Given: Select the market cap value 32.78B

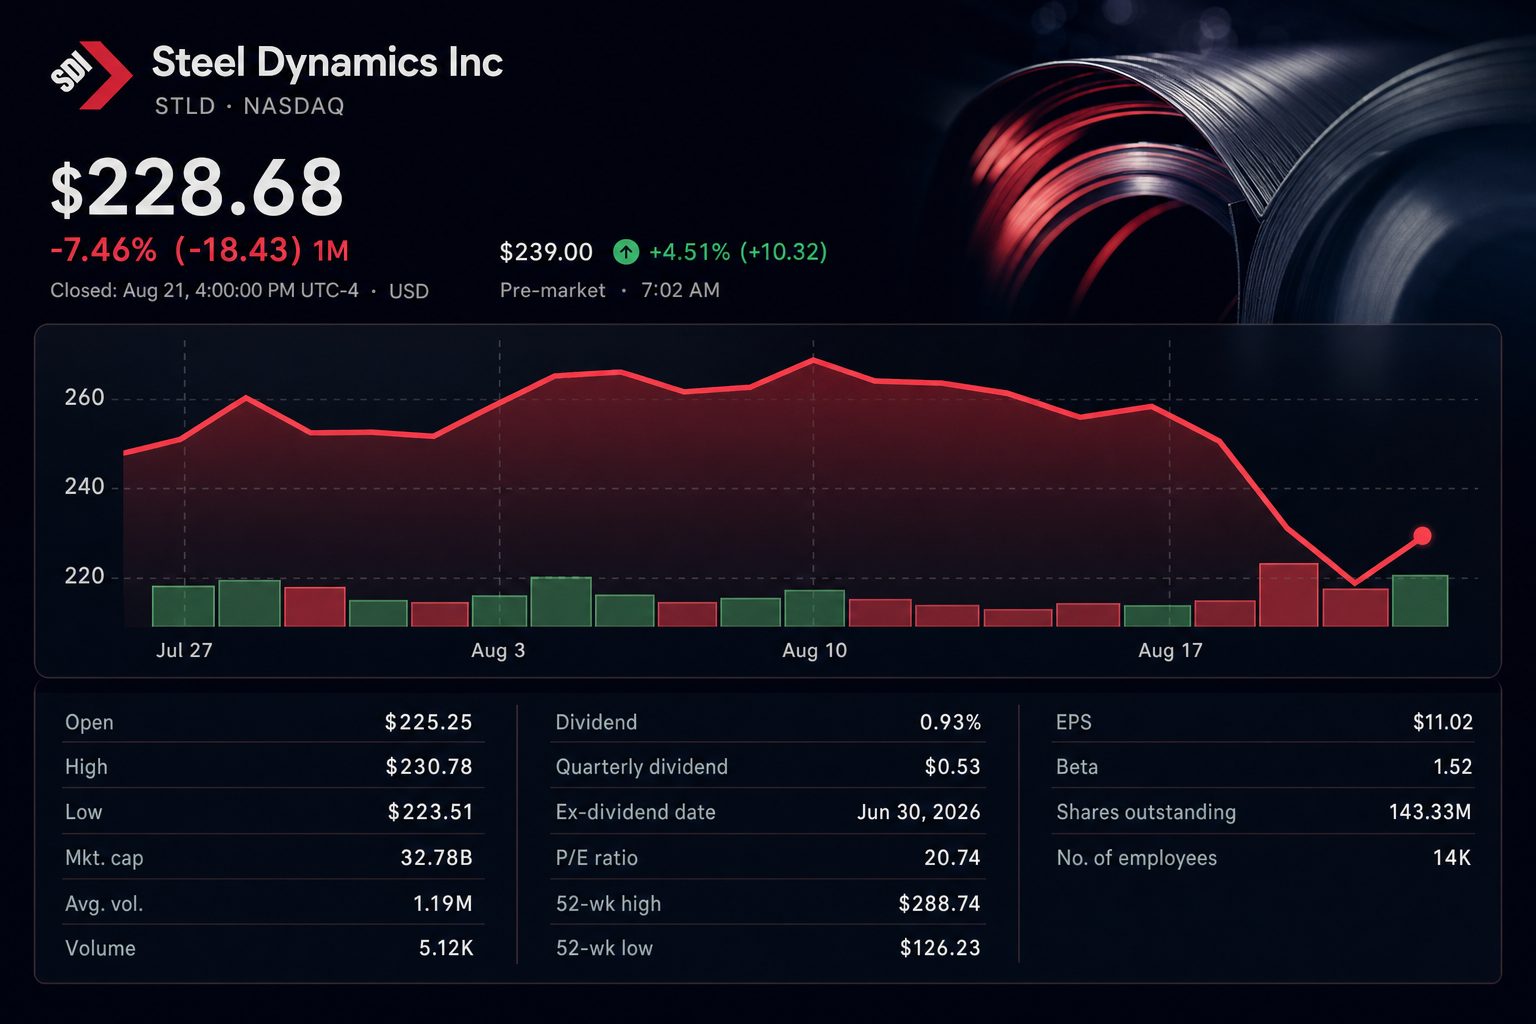Looking at the screenshot, I should point(437,858).
